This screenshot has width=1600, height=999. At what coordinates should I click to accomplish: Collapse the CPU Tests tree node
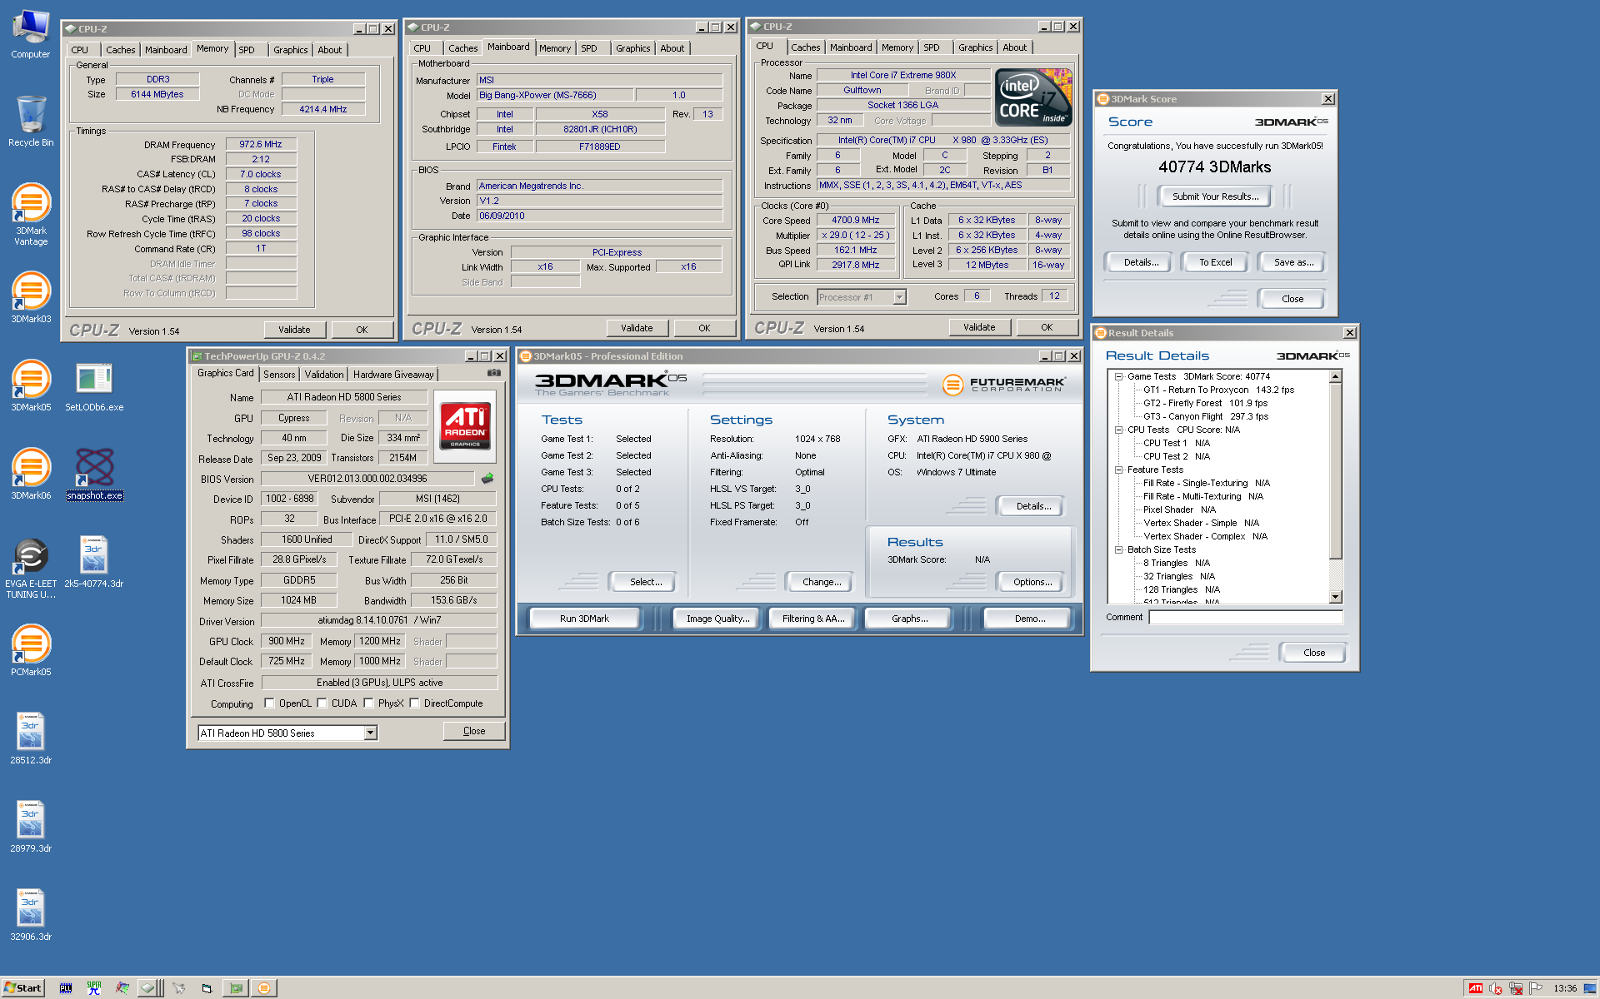point(1119,430)
